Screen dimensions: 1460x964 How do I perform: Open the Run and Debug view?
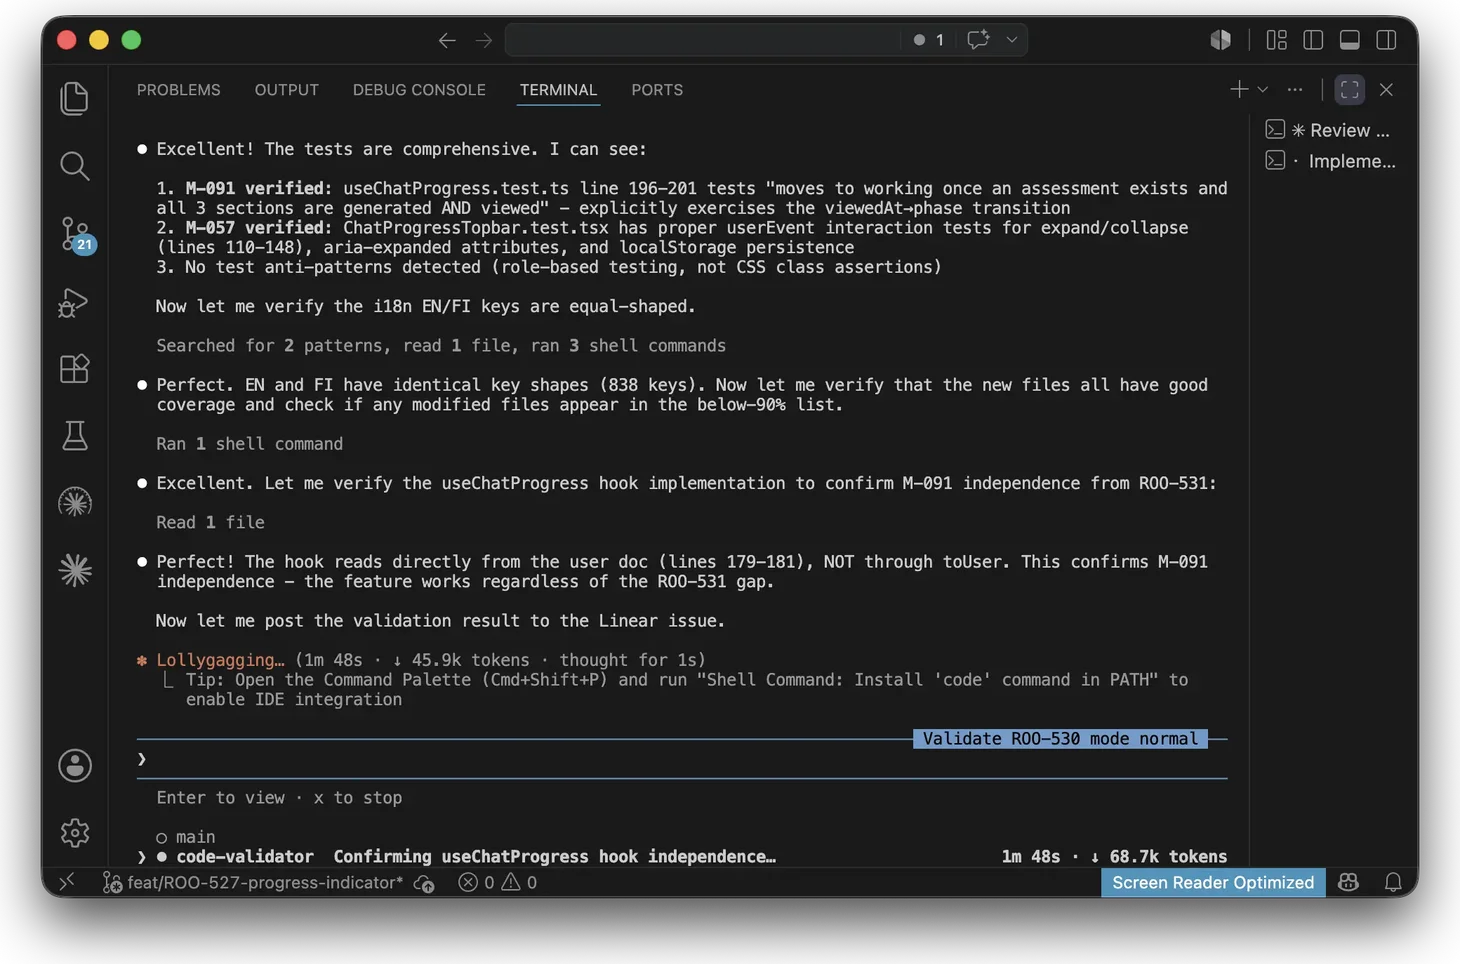point(75,302)
